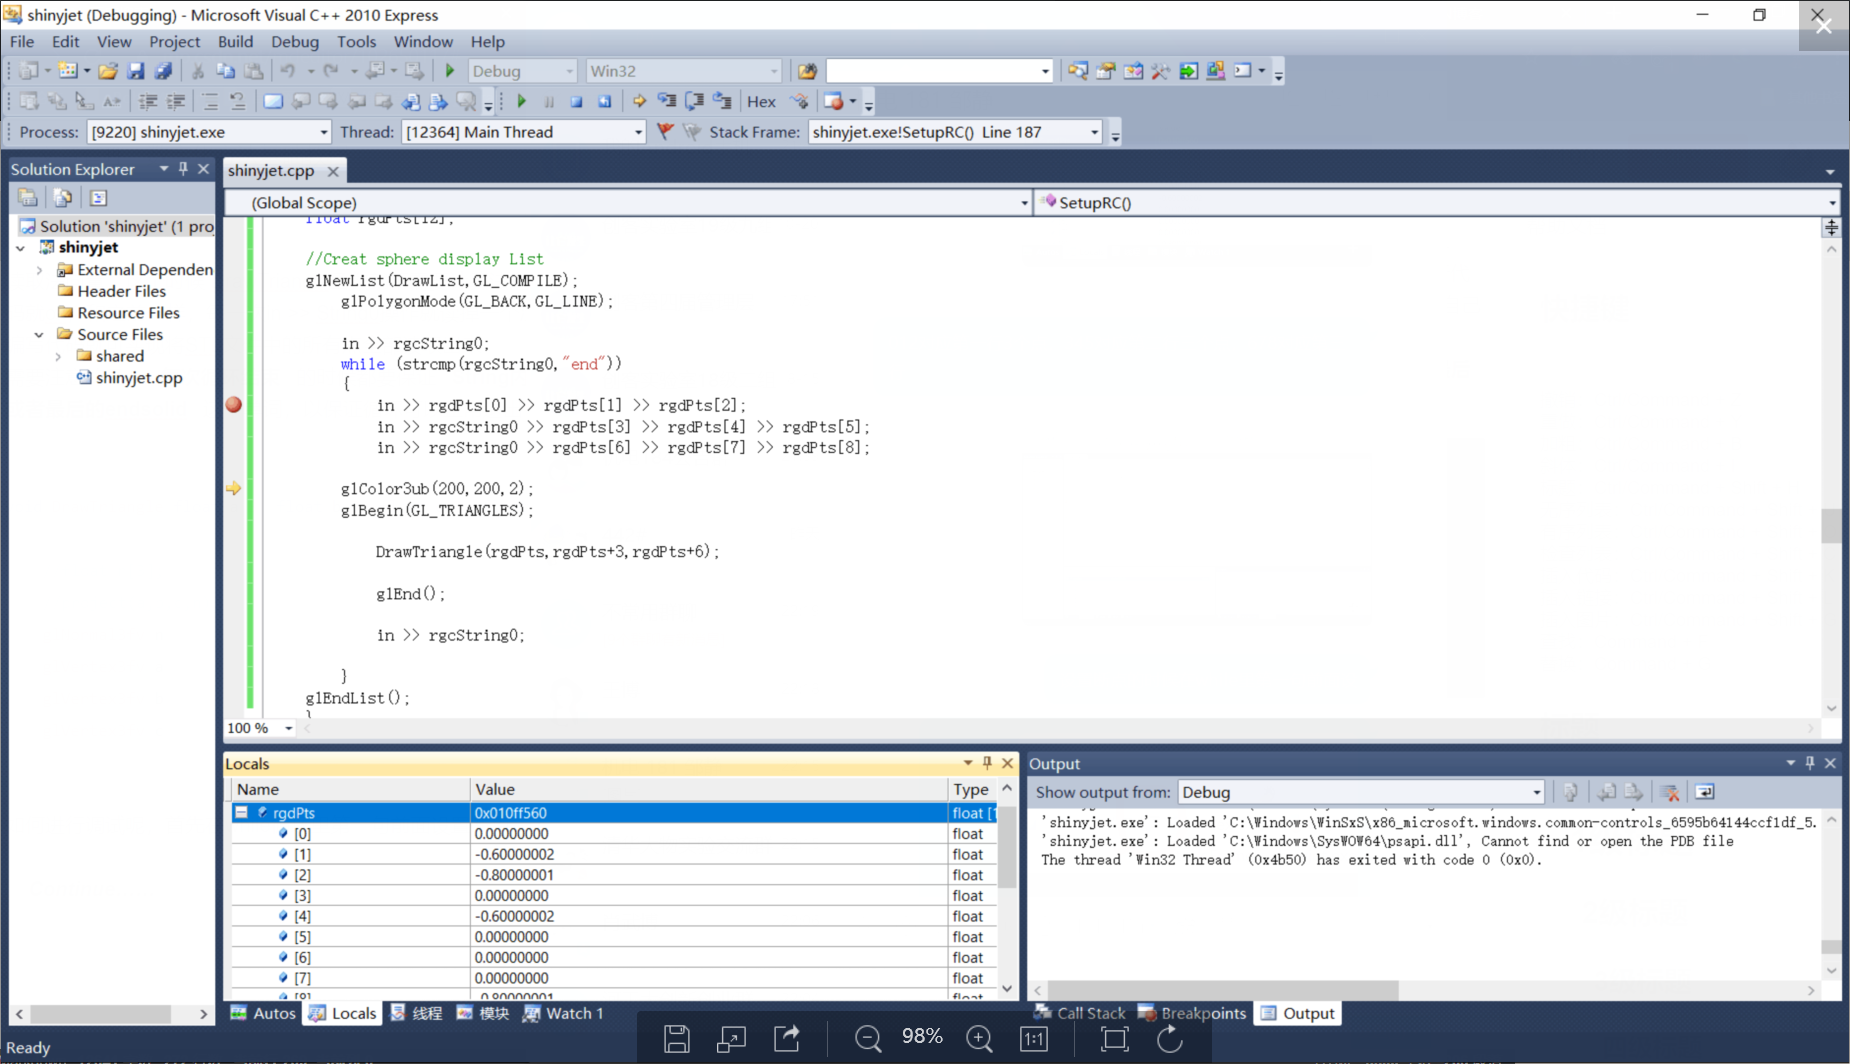Click the code editor vertical scrollbar thumb
Image resolution: width=1850 pixels, height=1064 pixels.
click(x=1831, y=525)
